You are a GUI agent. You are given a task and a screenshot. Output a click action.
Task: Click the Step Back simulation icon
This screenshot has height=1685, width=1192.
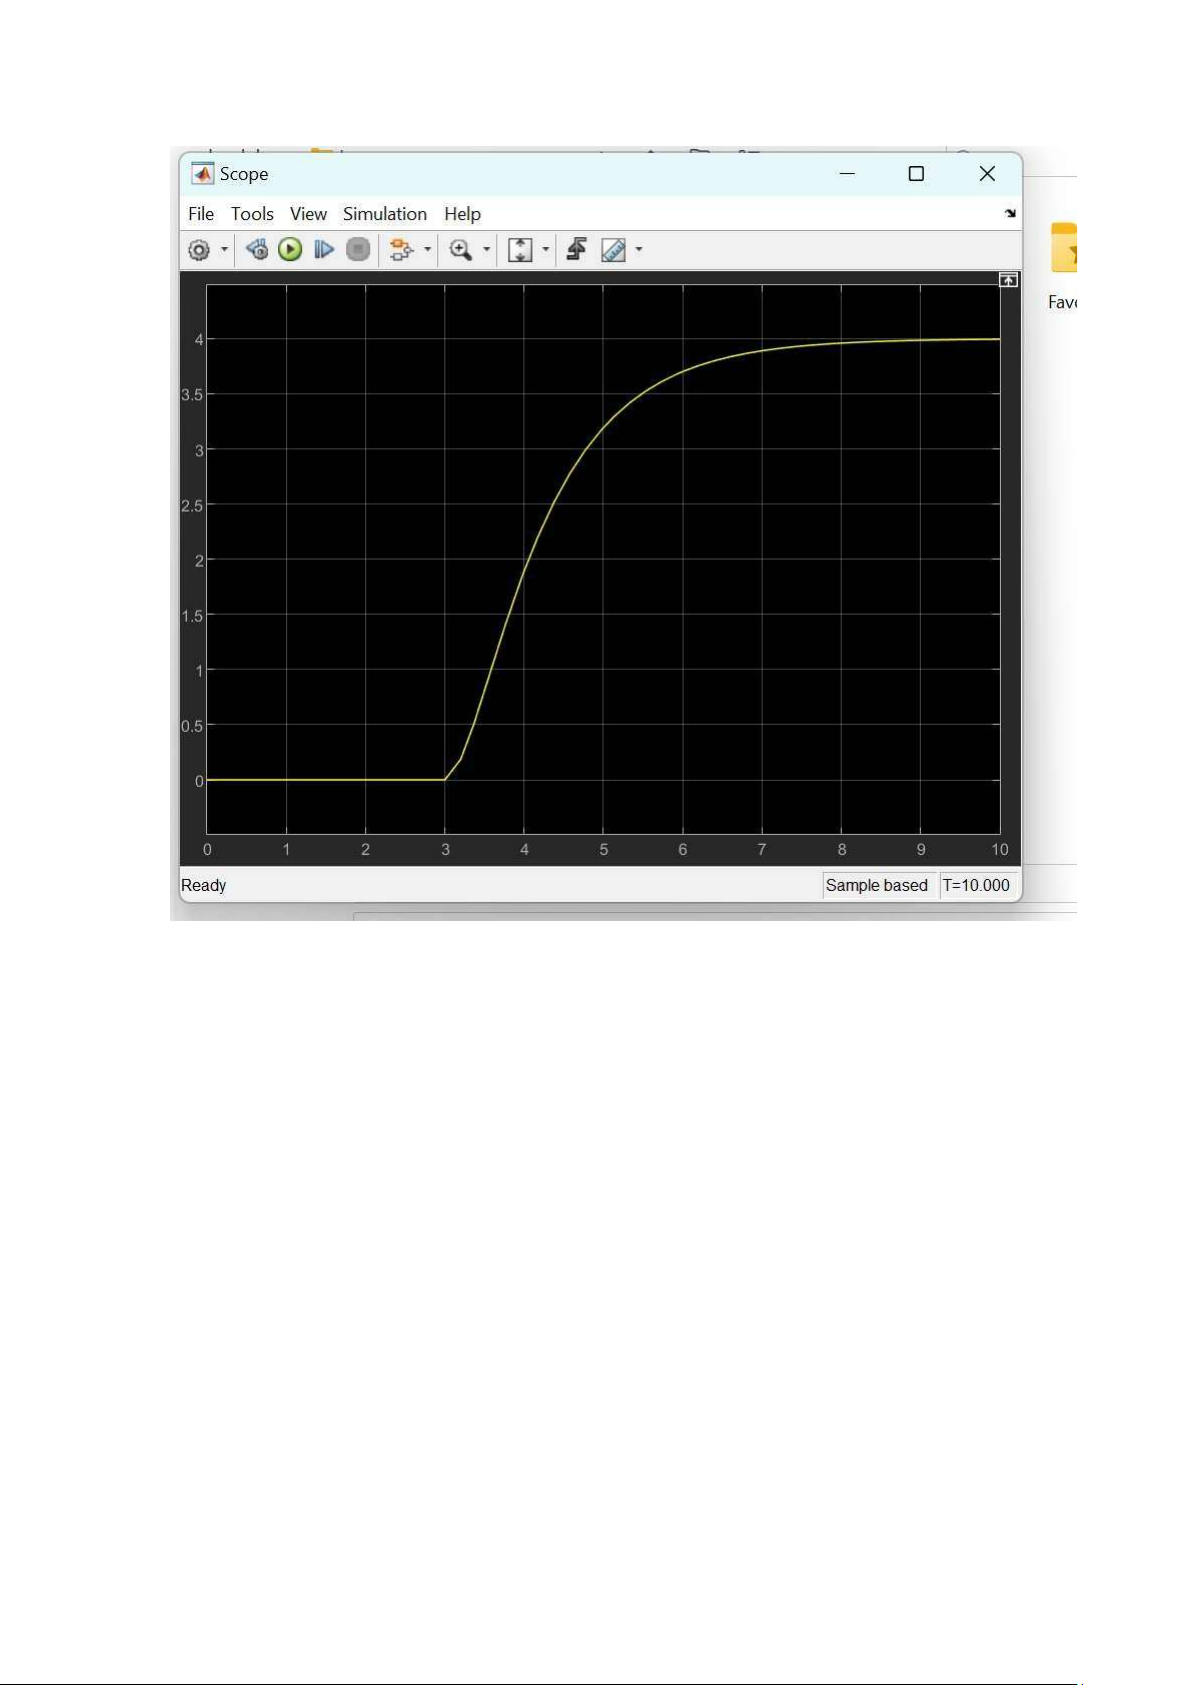[x=257, y=250]
